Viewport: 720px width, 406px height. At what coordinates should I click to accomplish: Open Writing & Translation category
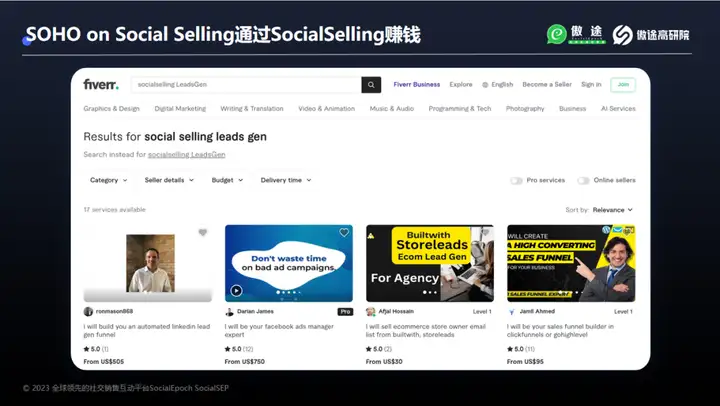pyautogui.click(x=252, y=109)
